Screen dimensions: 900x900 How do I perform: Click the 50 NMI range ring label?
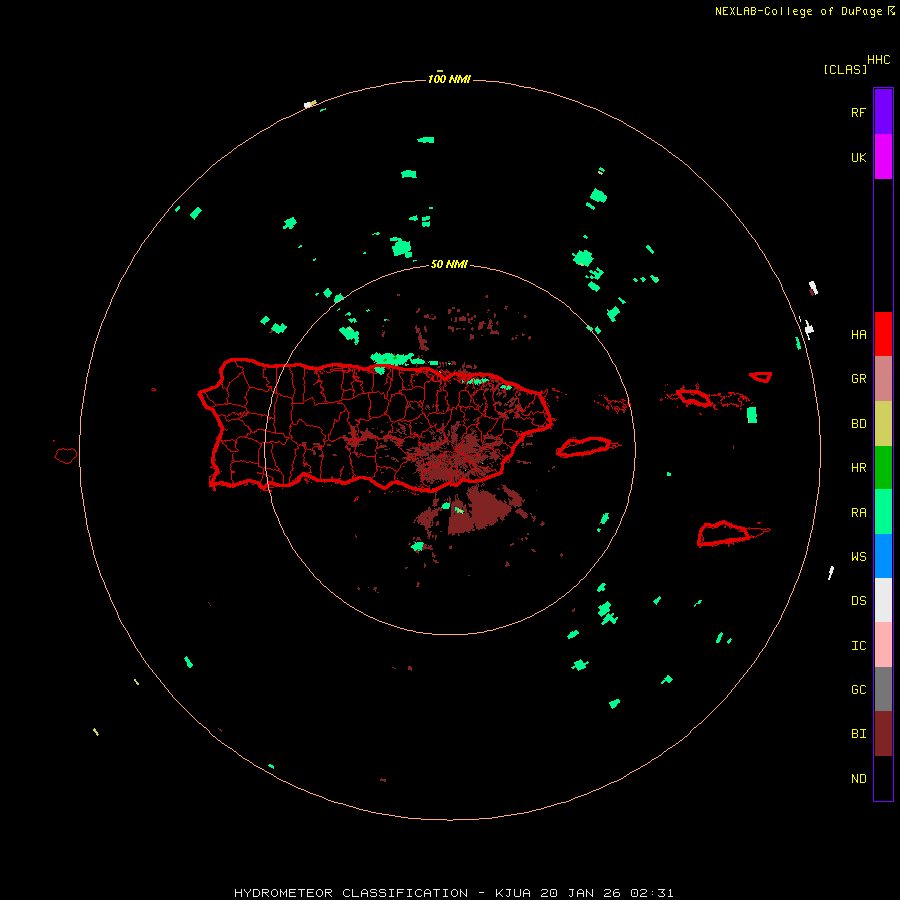(x=449, y=264)
